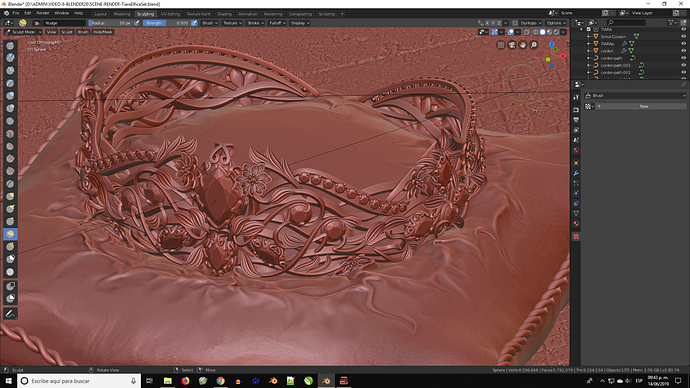Hide the TIARAp object in outliner
Viewport: 690px width, 388px height.
(x=683, y=44)
